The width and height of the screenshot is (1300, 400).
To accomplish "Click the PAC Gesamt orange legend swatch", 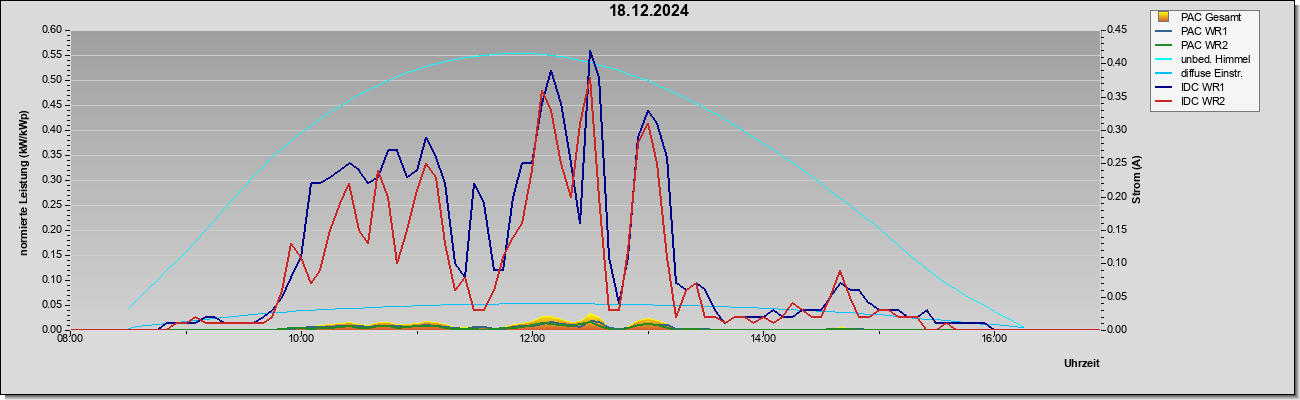I will [1163, 17].
